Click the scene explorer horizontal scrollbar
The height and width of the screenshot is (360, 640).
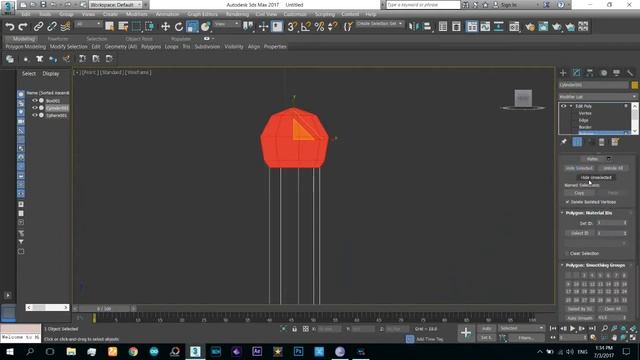[x=47, y=307]
